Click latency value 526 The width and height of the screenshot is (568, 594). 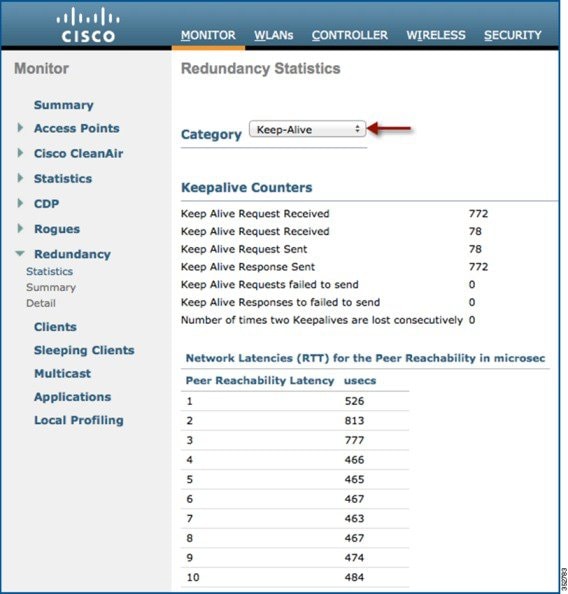coord(354,401)
